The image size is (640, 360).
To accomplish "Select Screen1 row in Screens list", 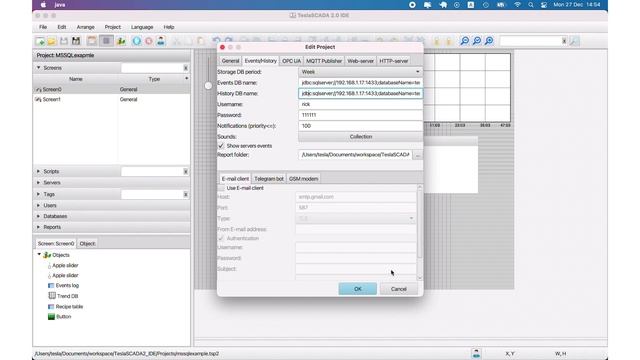I will (x=111, y=99).
